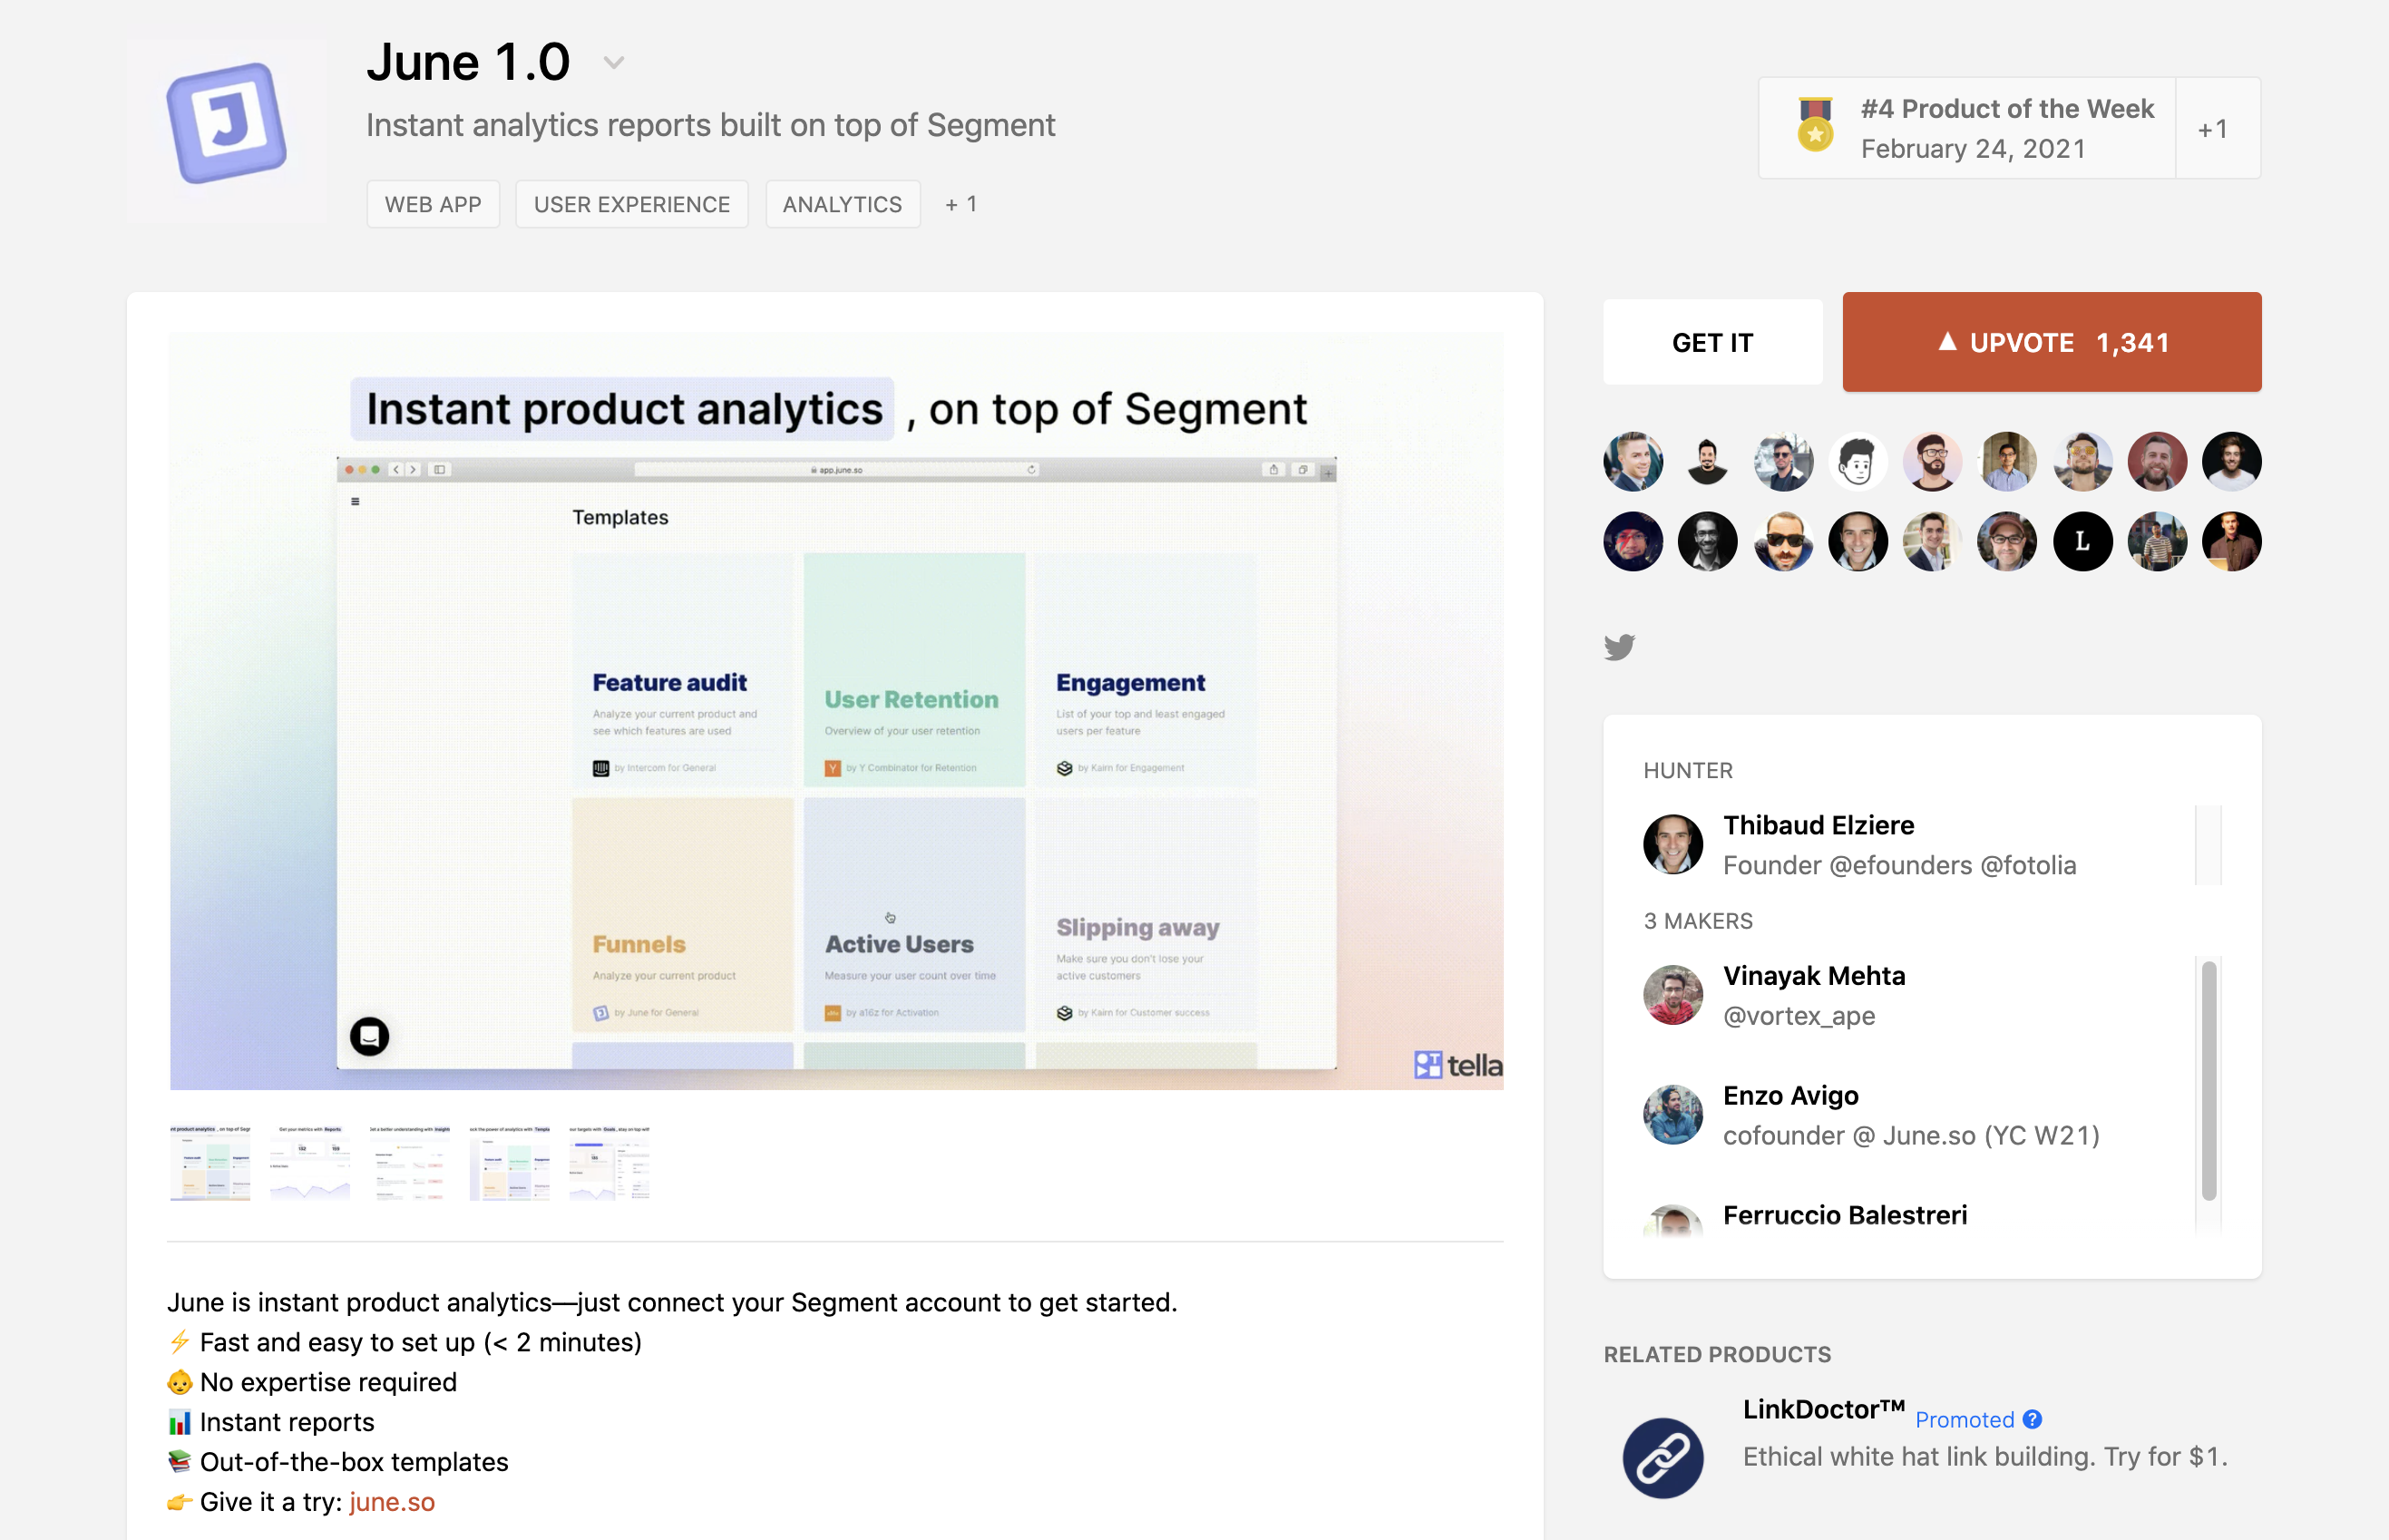Open the USER EXPERIENCE topic tag
Image resolution: width=2389 pixels, height=1540 pixels.
click(632, 204)
